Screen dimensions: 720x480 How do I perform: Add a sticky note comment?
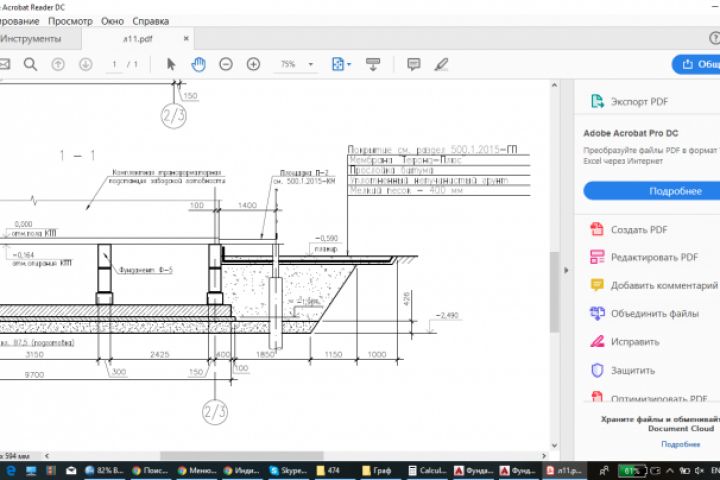[x=413, y=64]
